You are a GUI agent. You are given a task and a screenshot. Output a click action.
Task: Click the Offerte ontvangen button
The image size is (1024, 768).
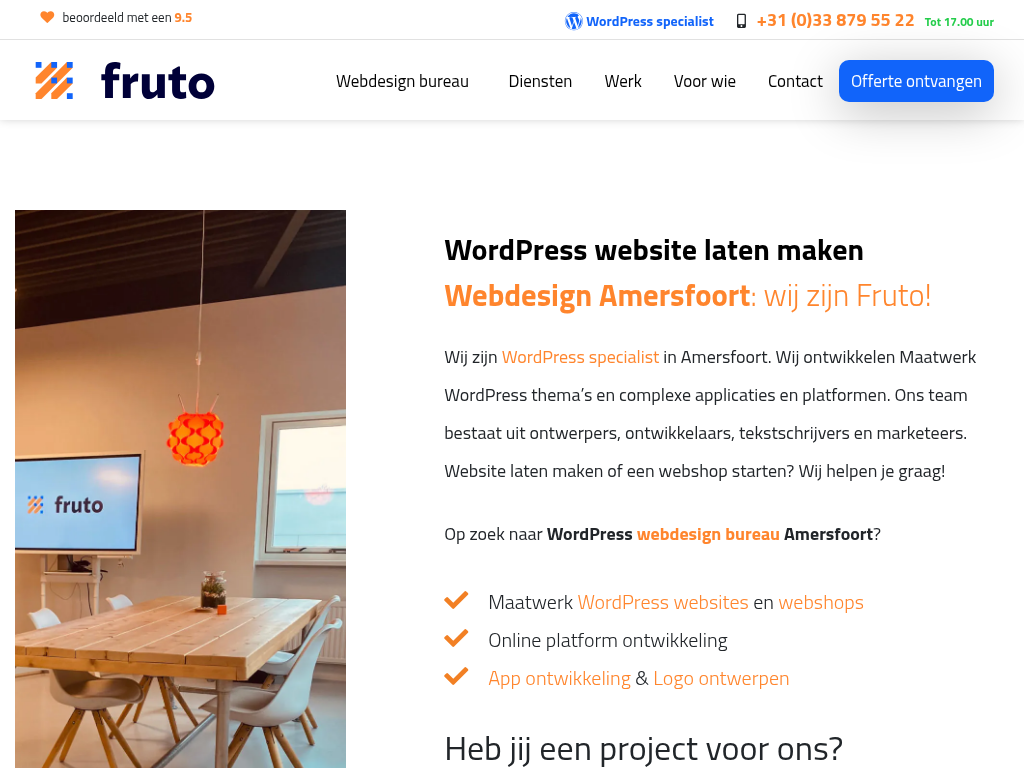pyautogui.click(x=916, y=81)
